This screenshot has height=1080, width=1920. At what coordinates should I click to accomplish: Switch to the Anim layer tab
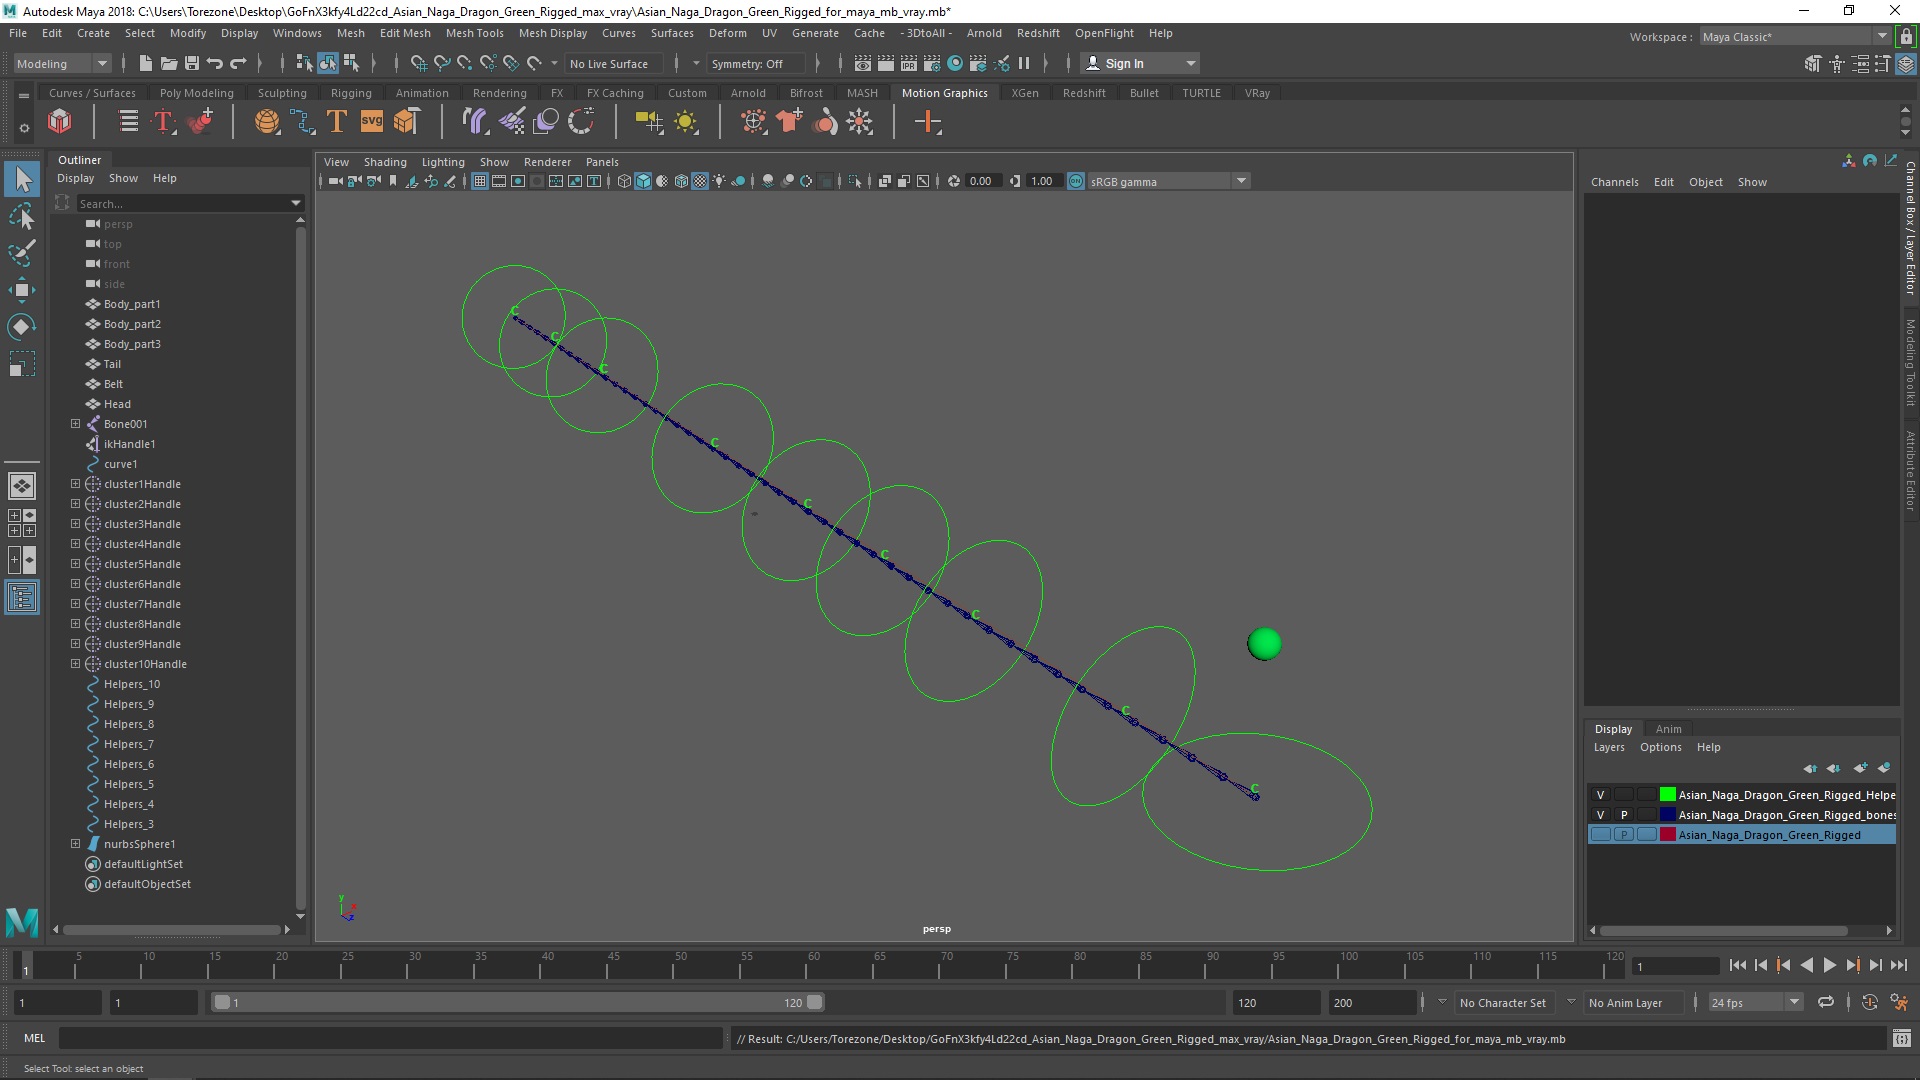(x=1668, y=729)
